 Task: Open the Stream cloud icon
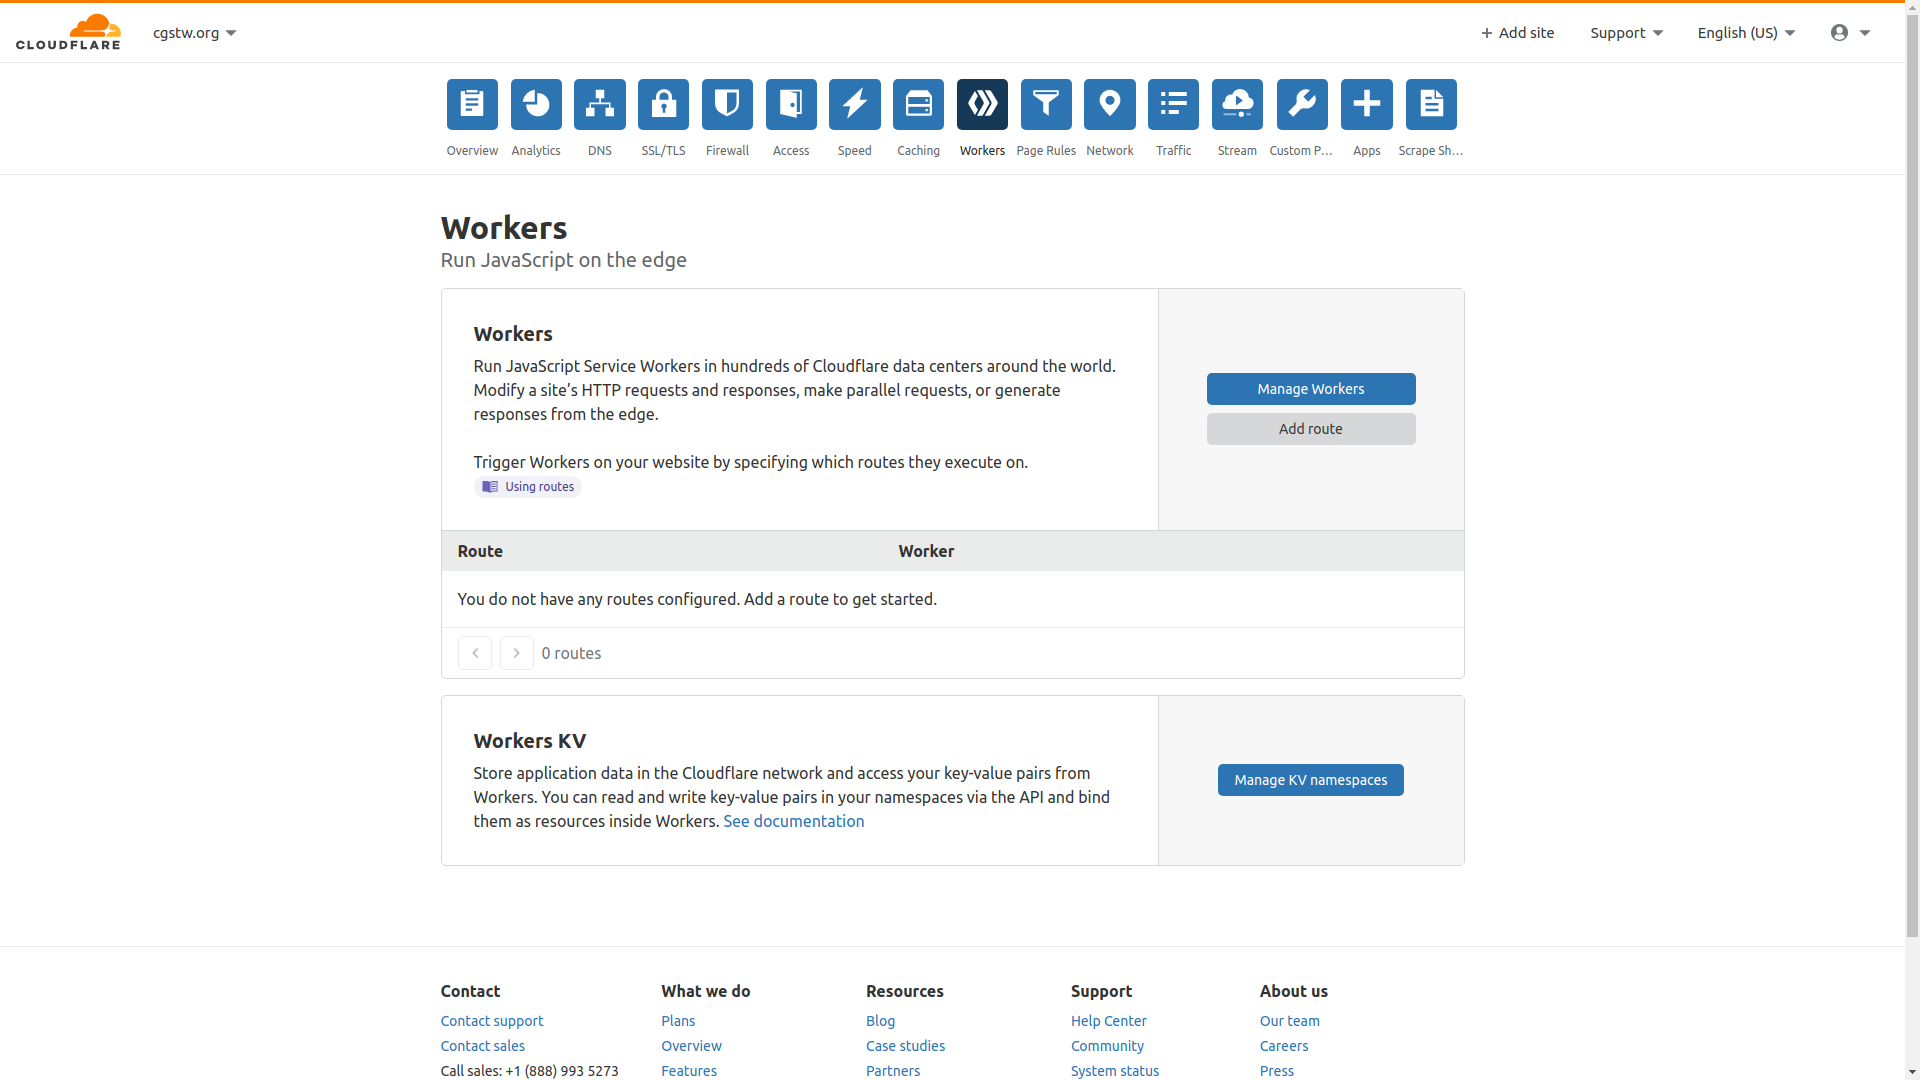[1237, 105]
